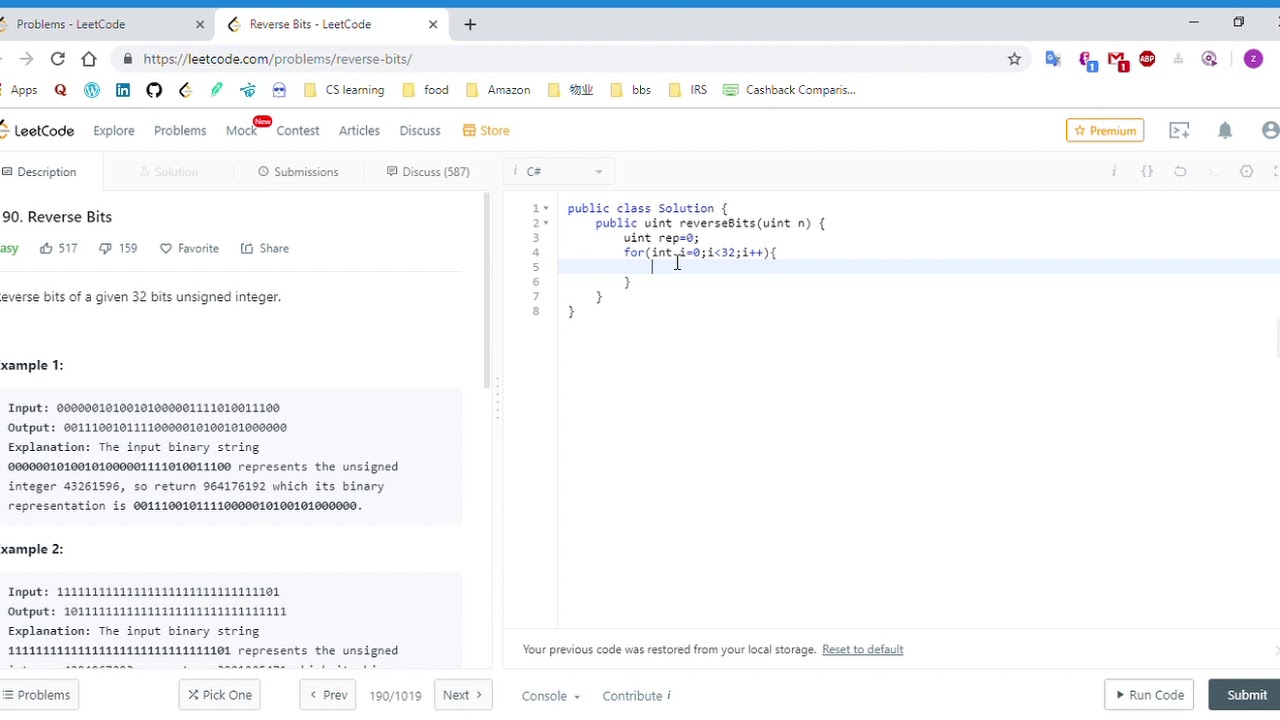Submit the solution

pyautogui.click(x=1246, y=695)
